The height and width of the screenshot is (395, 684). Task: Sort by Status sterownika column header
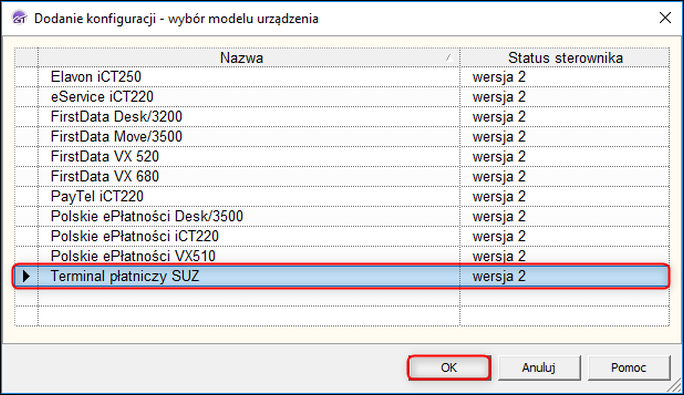pos(564,58)
